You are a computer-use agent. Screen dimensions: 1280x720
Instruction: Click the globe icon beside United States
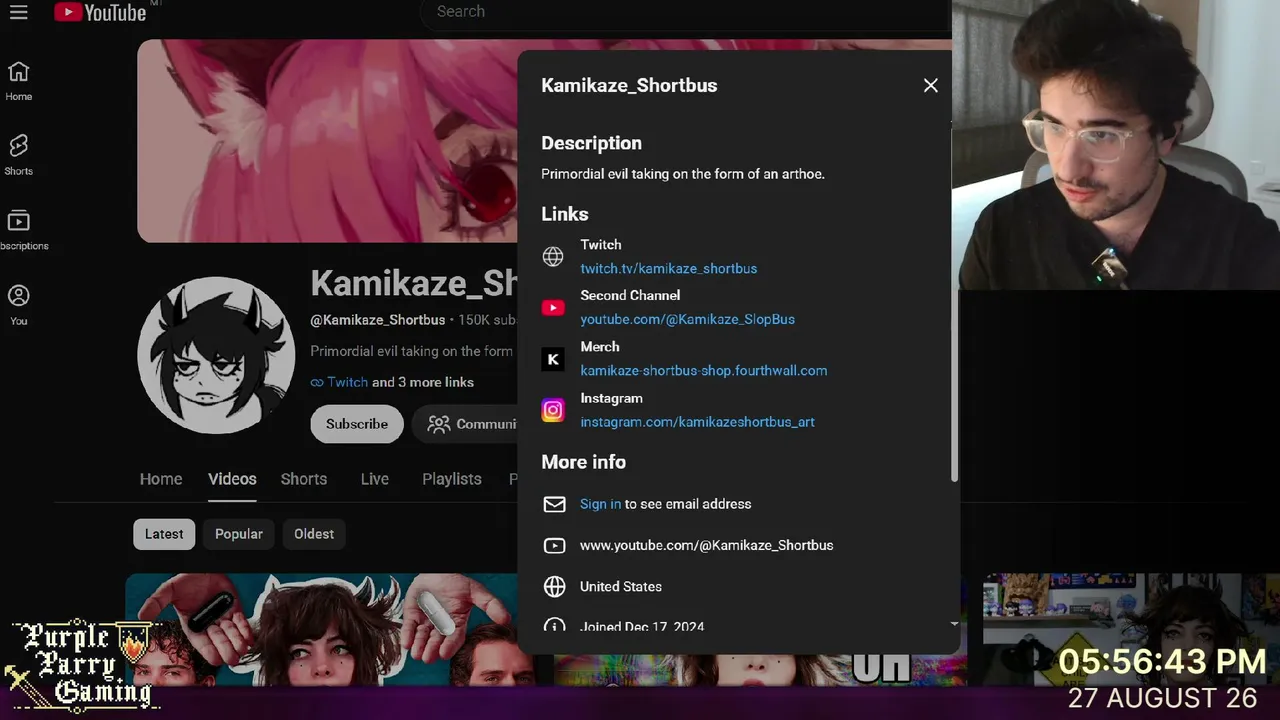(x=554, y=586)
